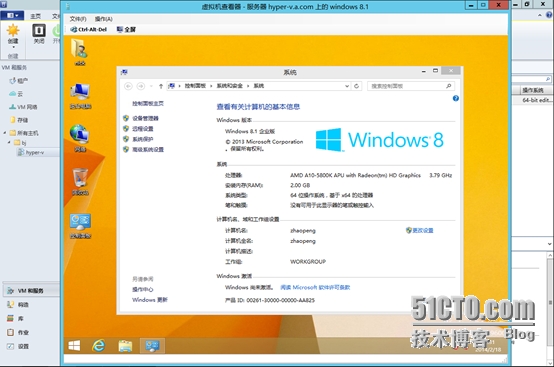The height and width of the screenshot is (367, 554).
Task: Launch Internet Explorer from VM taskbar
Action: pyautogui.click(x=99, y=345)
